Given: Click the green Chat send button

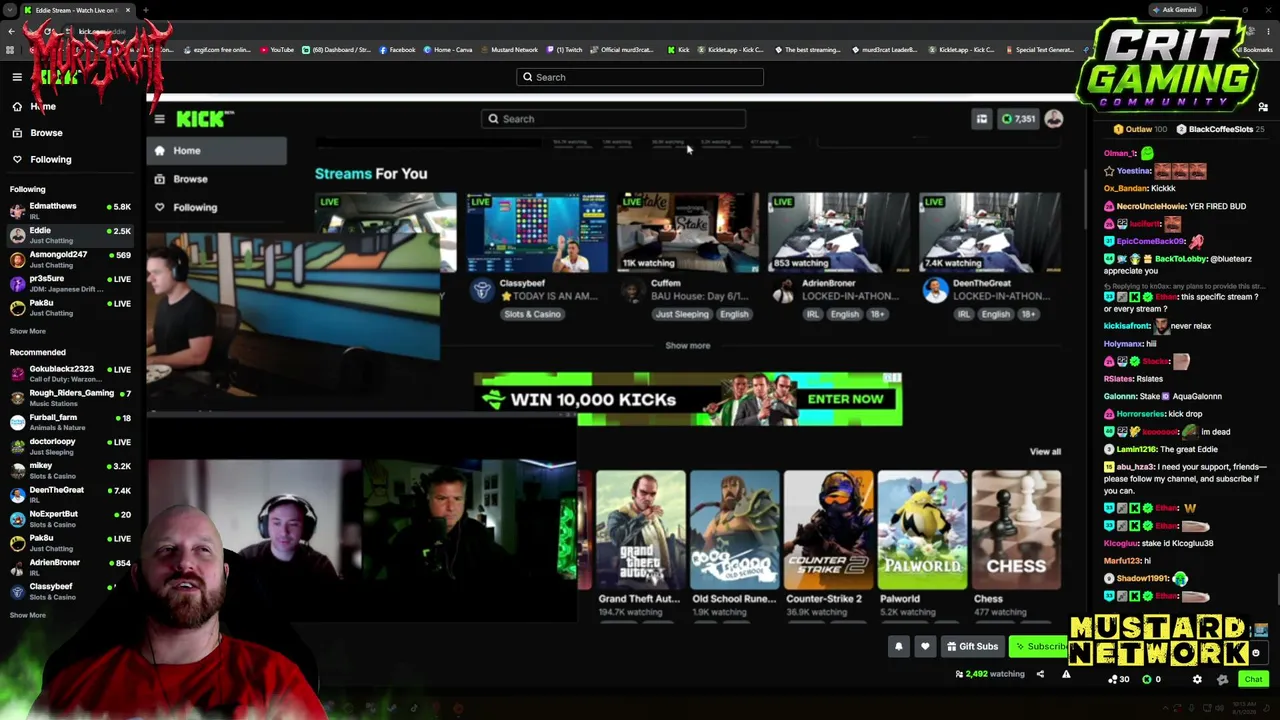Looking at the screenshot, I should tap(1253, 680).
